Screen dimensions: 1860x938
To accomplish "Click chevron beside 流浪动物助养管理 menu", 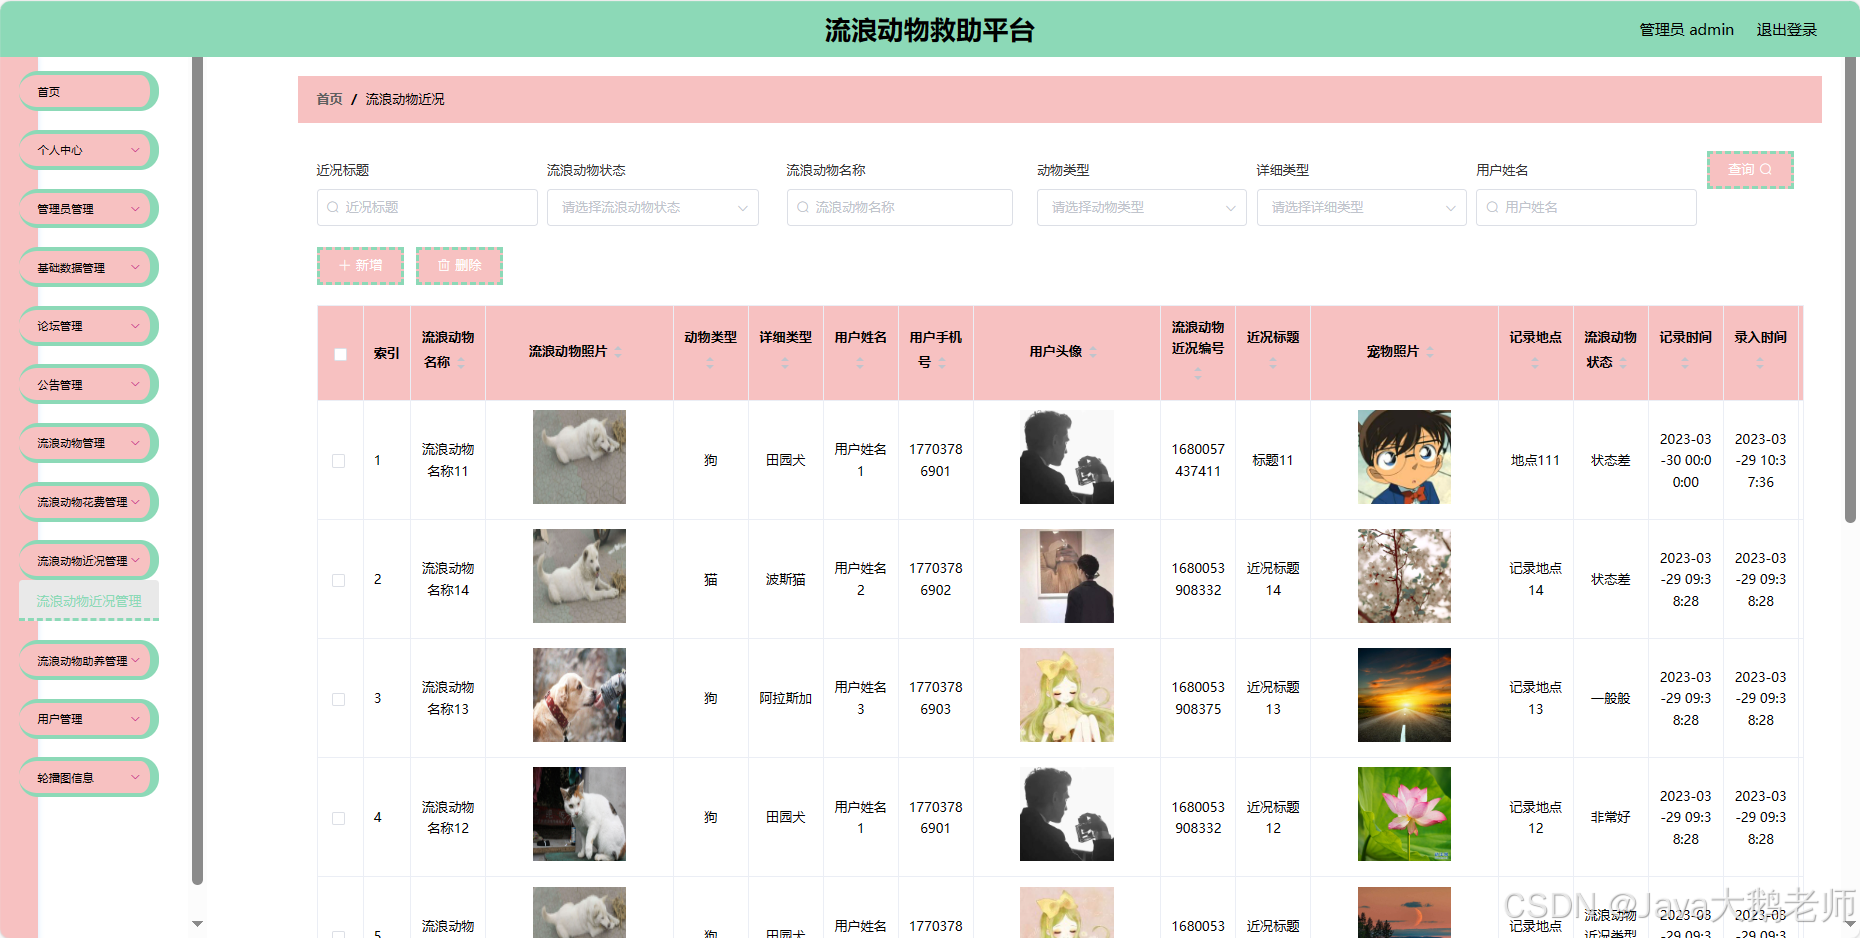I will [x=135, y=660].
